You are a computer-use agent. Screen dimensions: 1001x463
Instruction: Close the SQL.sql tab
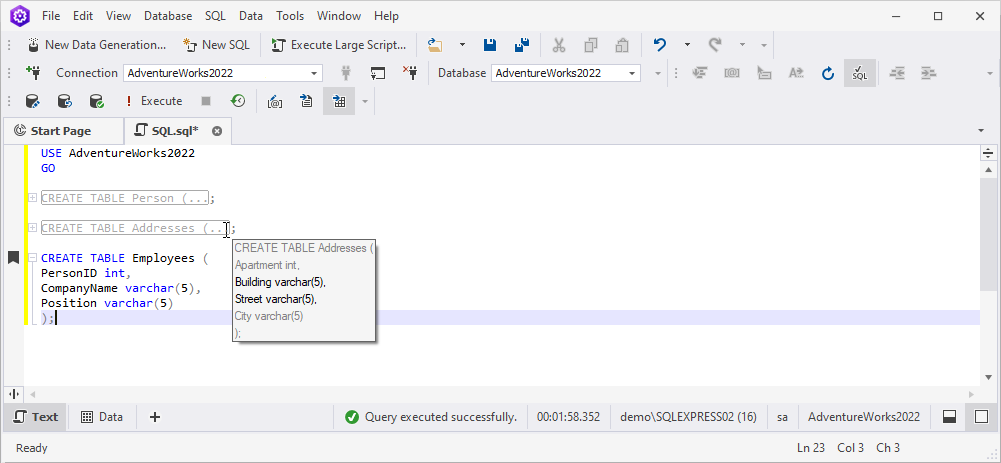point(217,131)
